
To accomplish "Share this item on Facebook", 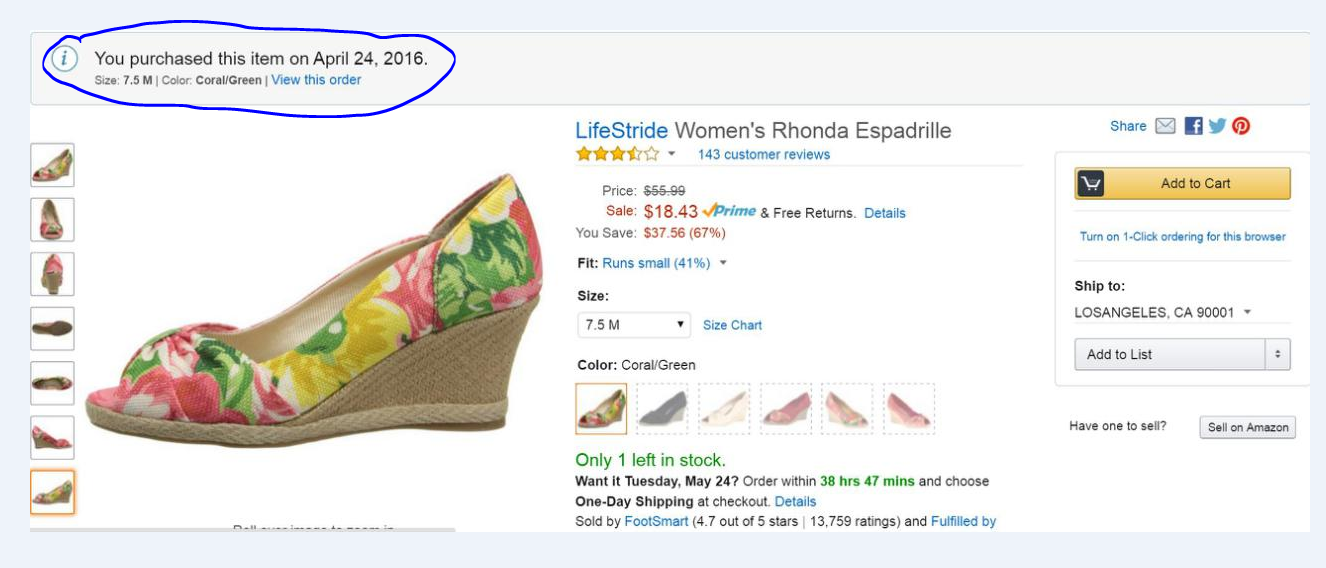I will coord(1193,126).
